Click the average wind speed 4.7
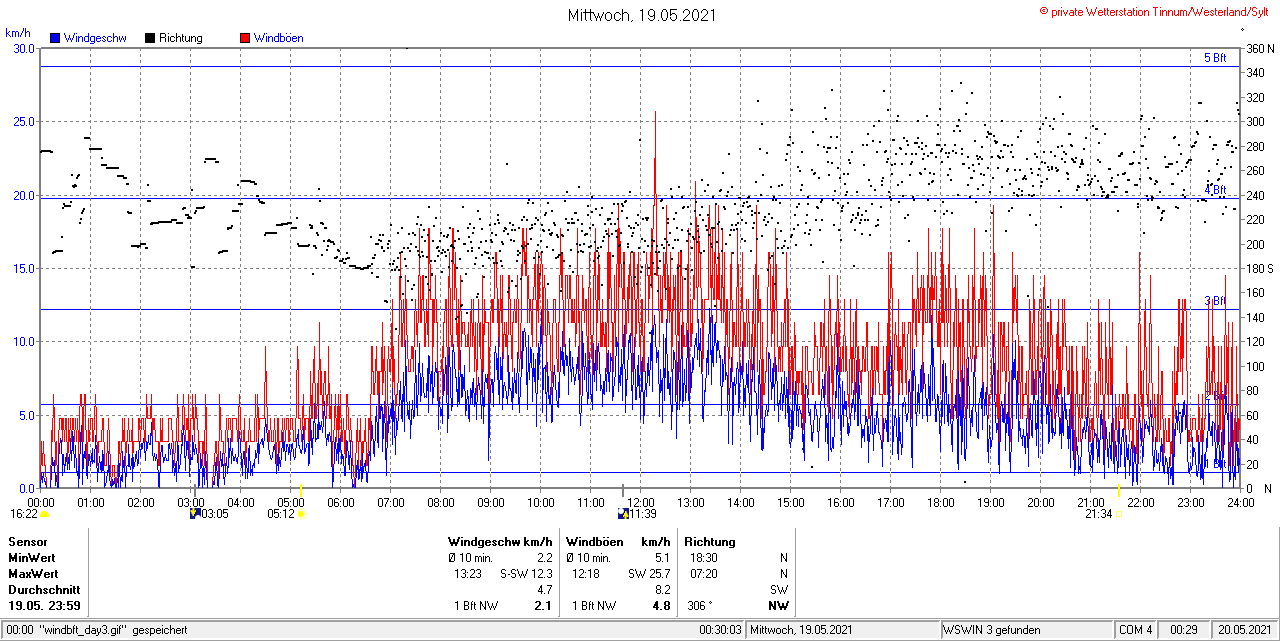Image resolution: width=1280 pixels, height=641 pixels. (x=545, y=590)
